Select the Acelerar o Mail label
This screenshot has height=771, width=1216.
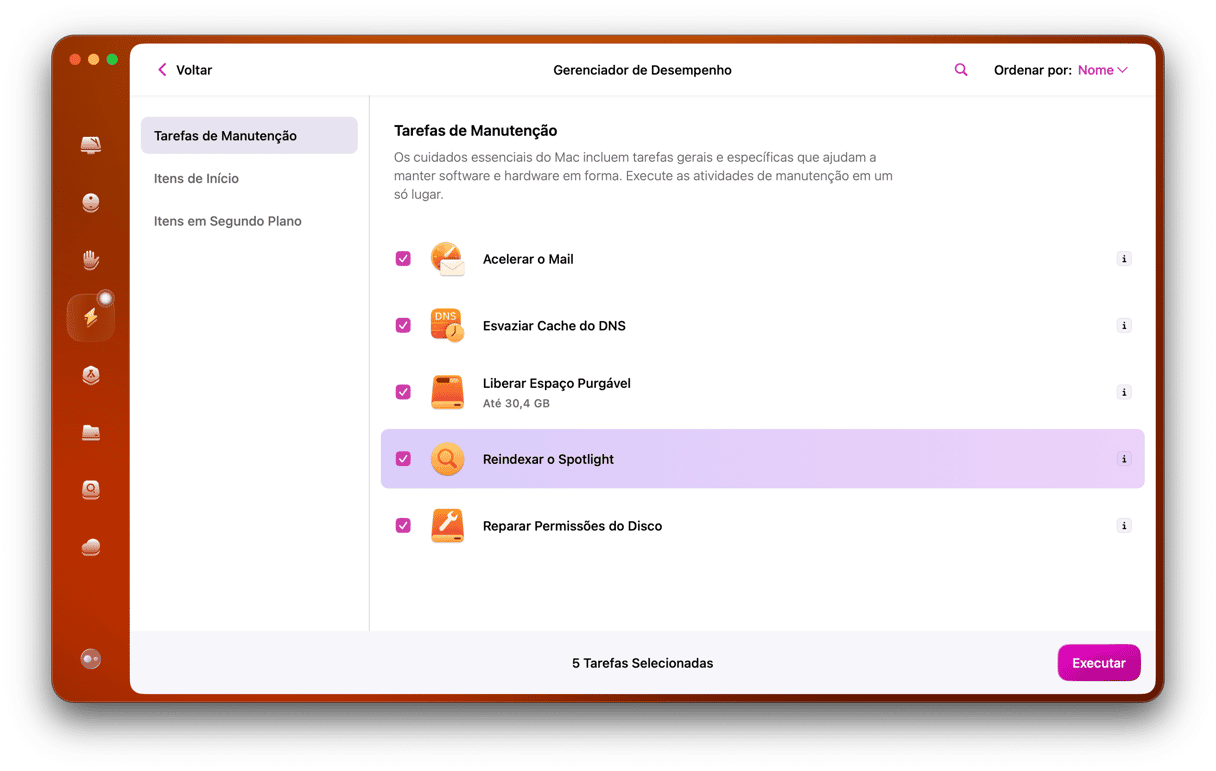pos(528,259)
